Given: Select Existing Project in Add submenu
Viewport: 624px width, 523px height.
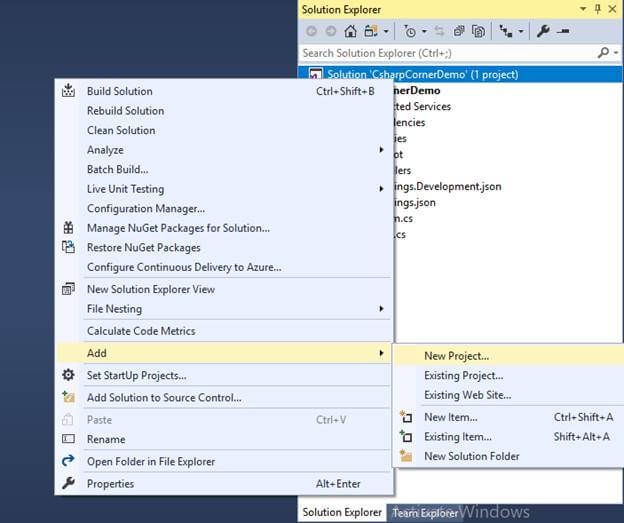Looking at the screenshot, I should tap(509, 375).
